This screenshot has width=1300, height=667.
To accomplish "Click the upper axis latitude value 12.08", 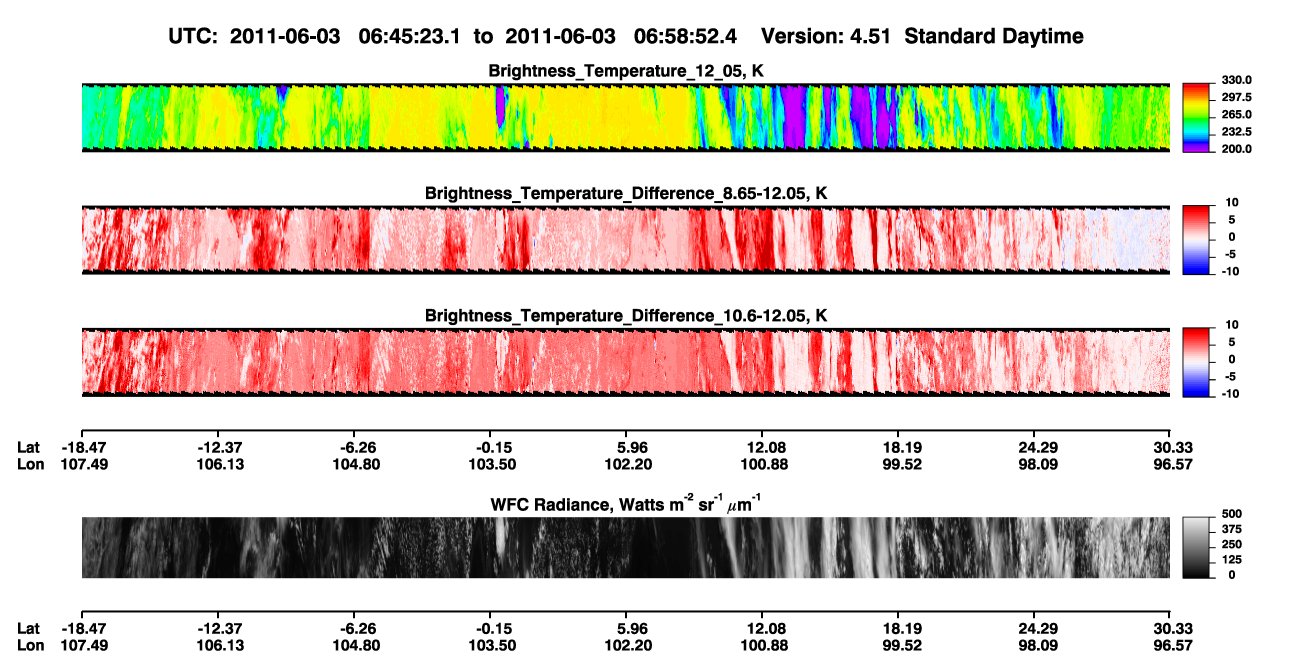I will (x=765, y=447).
